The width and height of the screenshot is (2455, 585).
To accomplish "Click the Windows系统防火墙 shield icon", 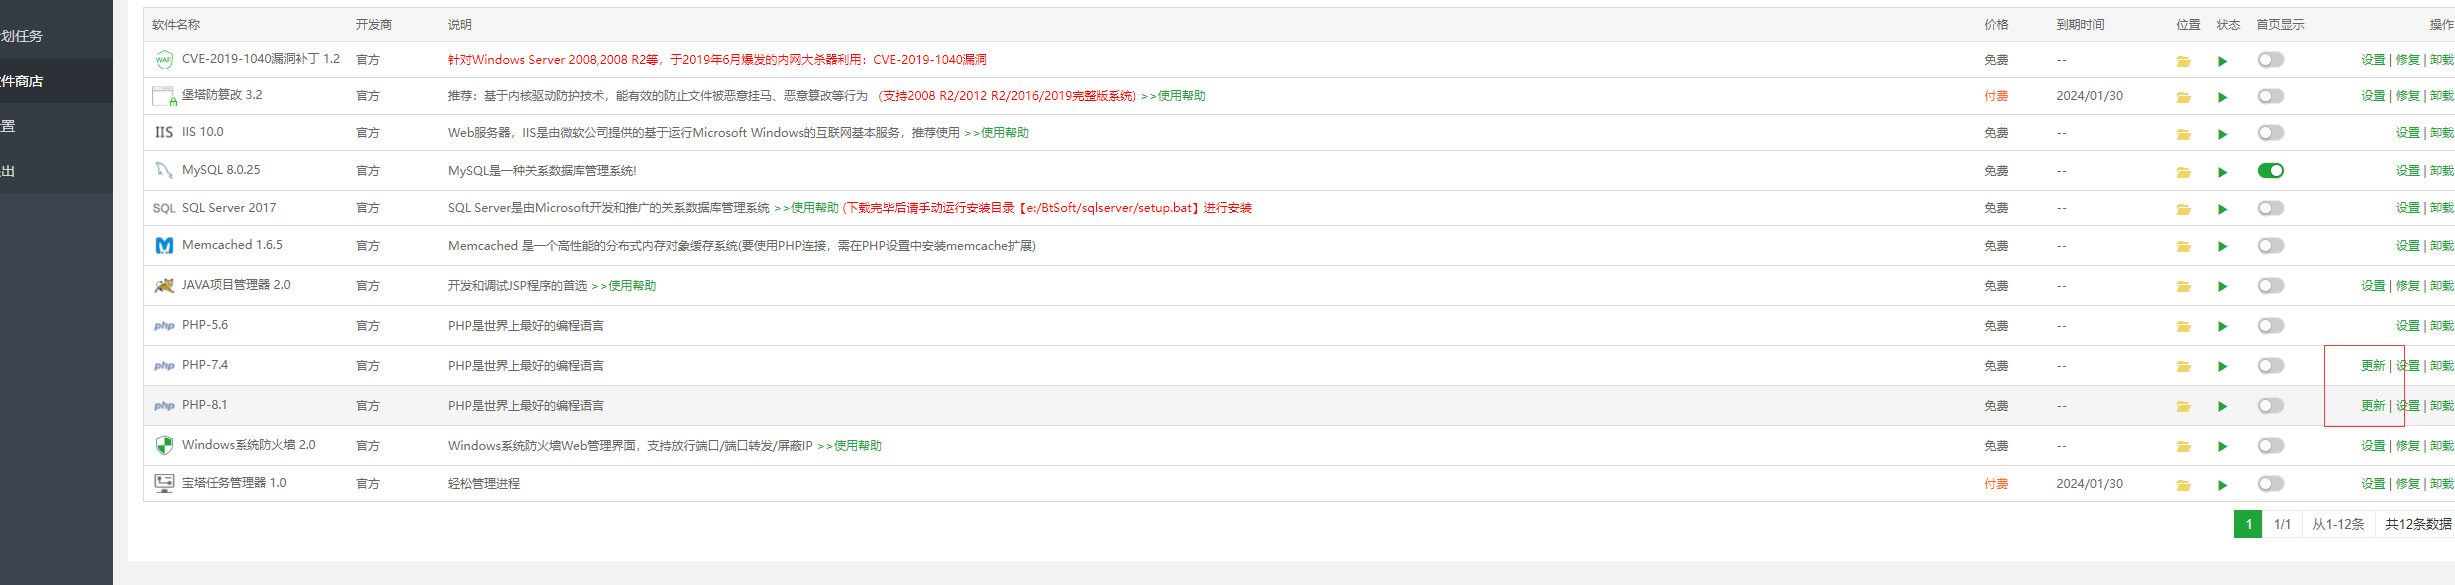I will point(164,445).
